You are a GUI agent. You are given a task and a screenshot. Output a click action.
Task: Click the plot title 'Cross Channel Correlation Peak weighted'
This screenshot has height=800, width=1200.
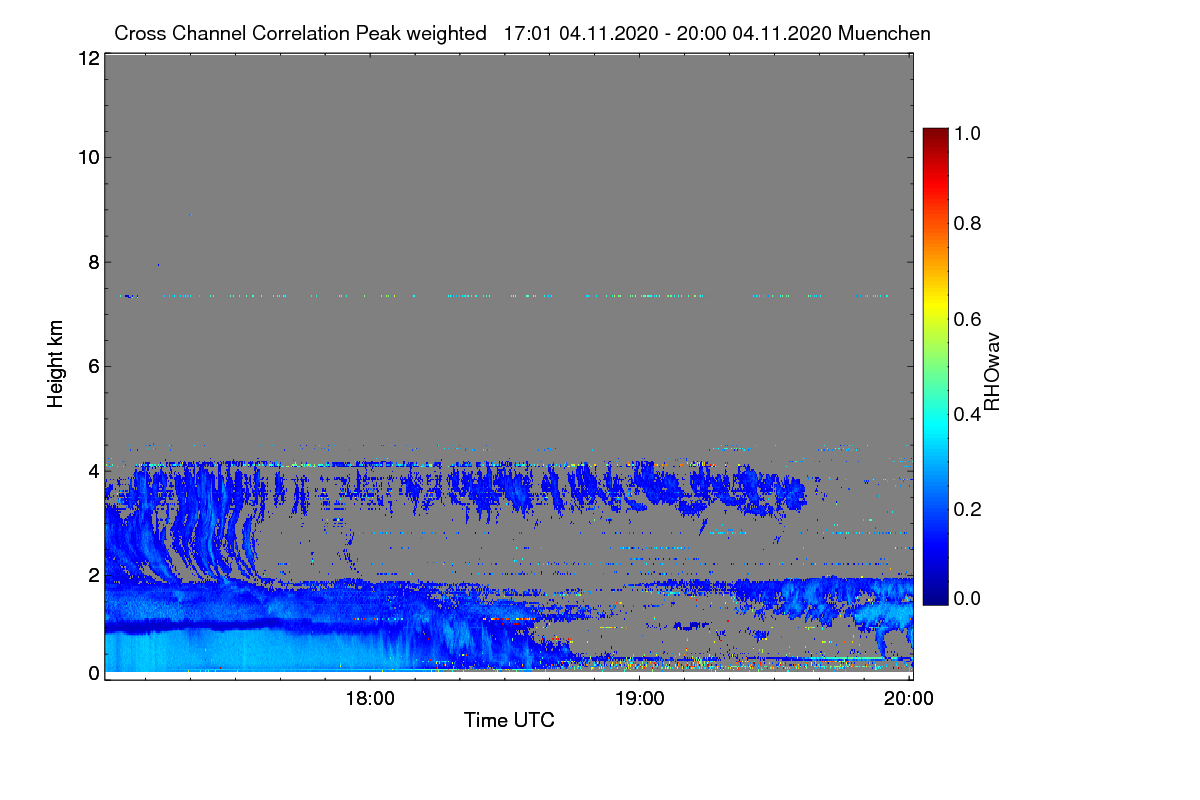tap(300, 33)
